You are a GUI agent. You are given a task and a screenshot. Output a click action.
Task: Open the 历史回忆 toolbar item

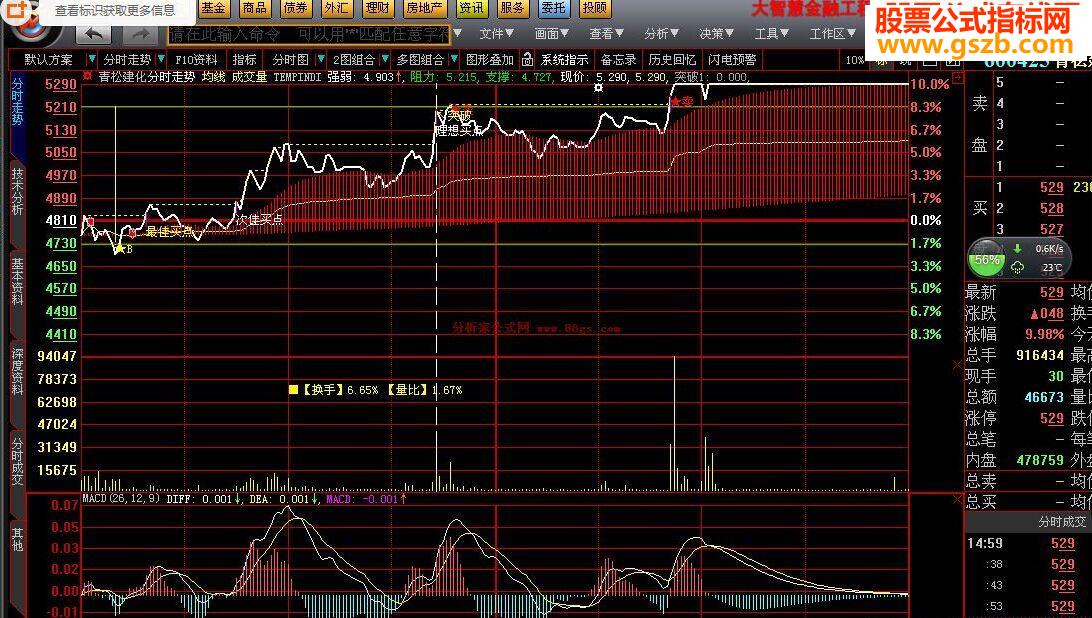coord(672,60)
